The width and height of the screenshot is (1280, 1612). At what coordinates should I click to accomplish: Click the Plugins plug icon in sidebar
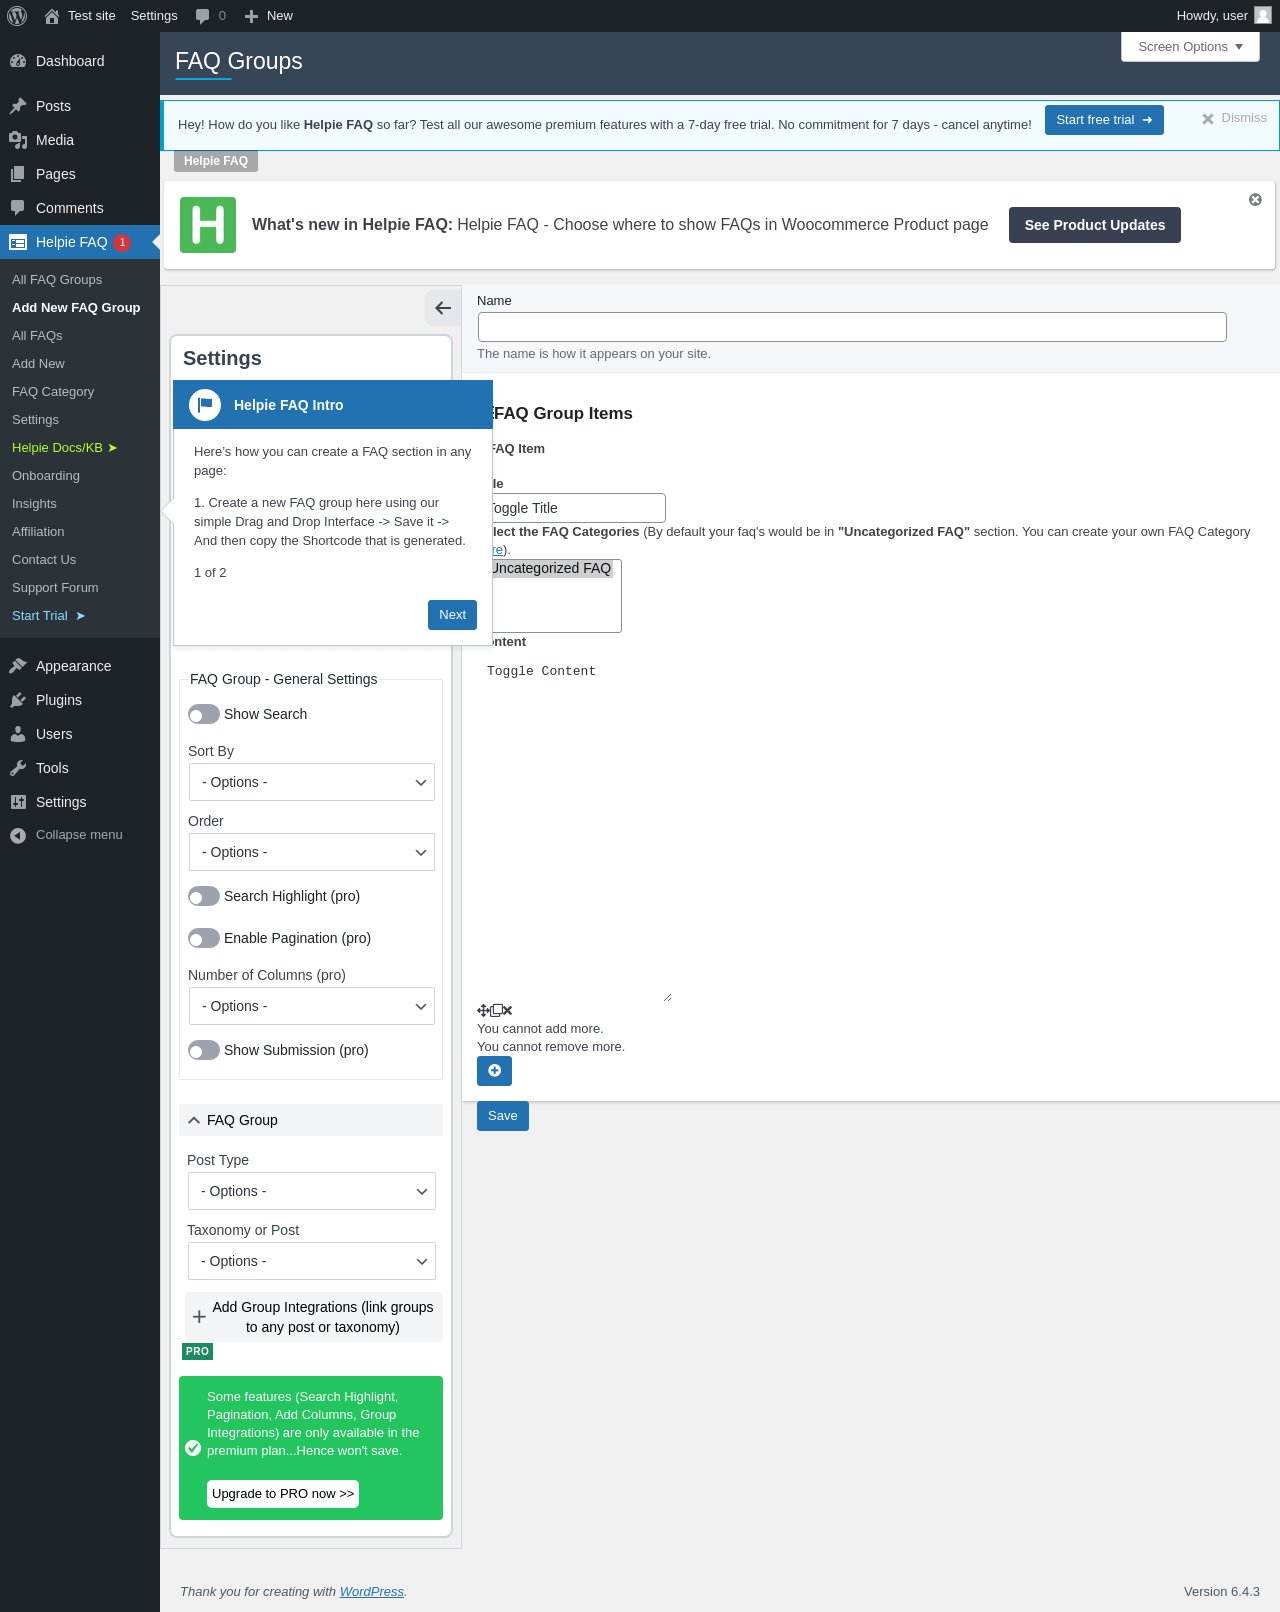pos(18,700)
